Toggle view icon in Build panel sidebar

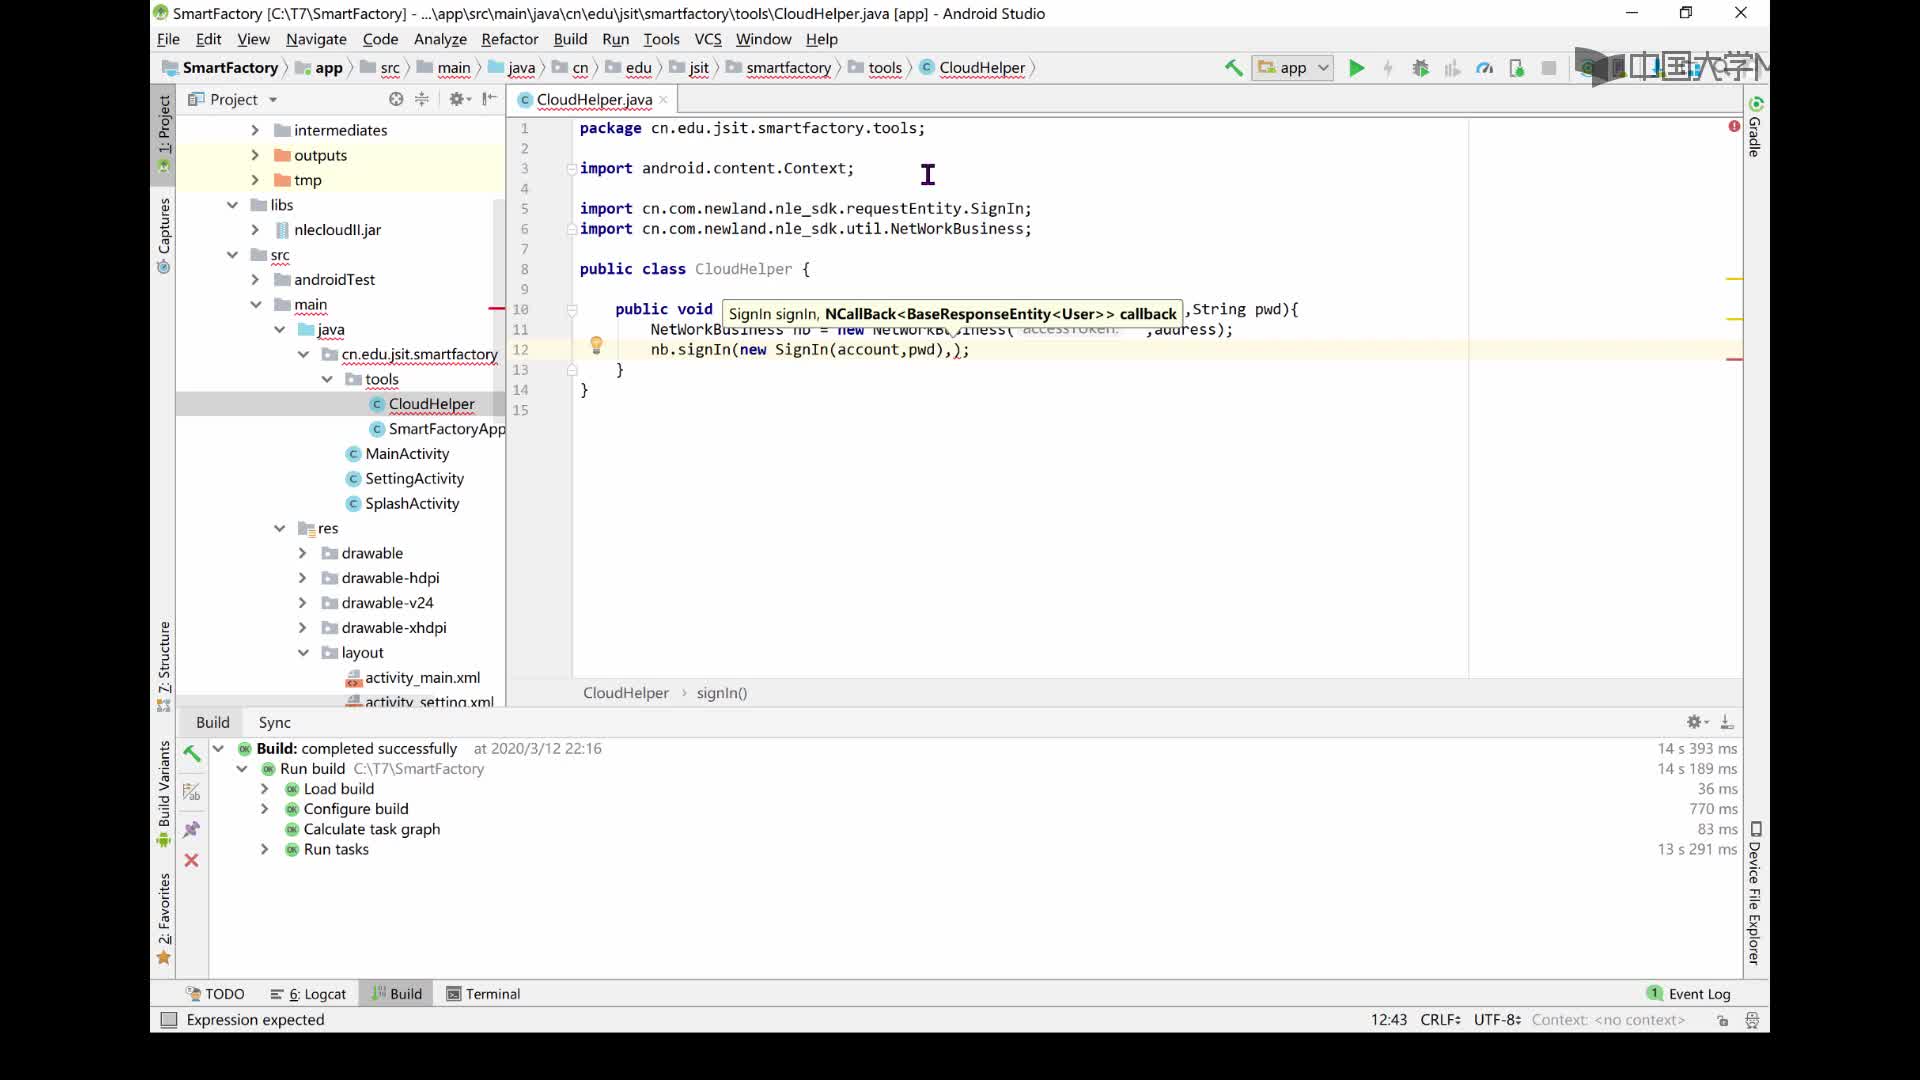point(191,792)
